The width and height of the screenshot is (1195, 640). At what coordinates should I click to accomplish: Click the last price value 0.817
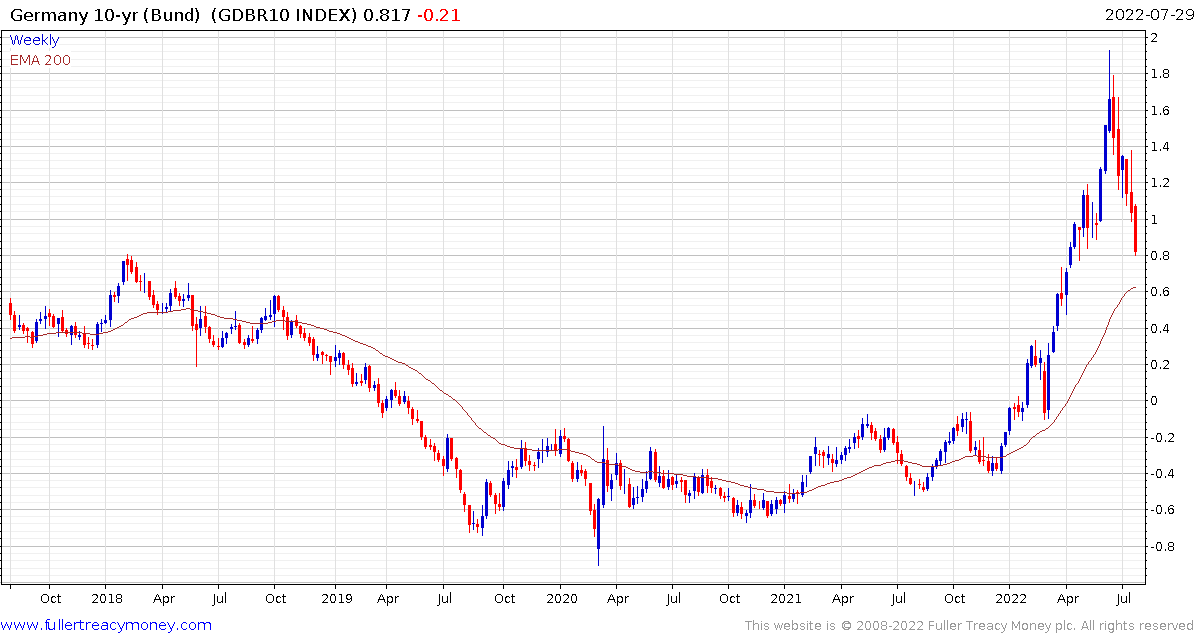385,15
